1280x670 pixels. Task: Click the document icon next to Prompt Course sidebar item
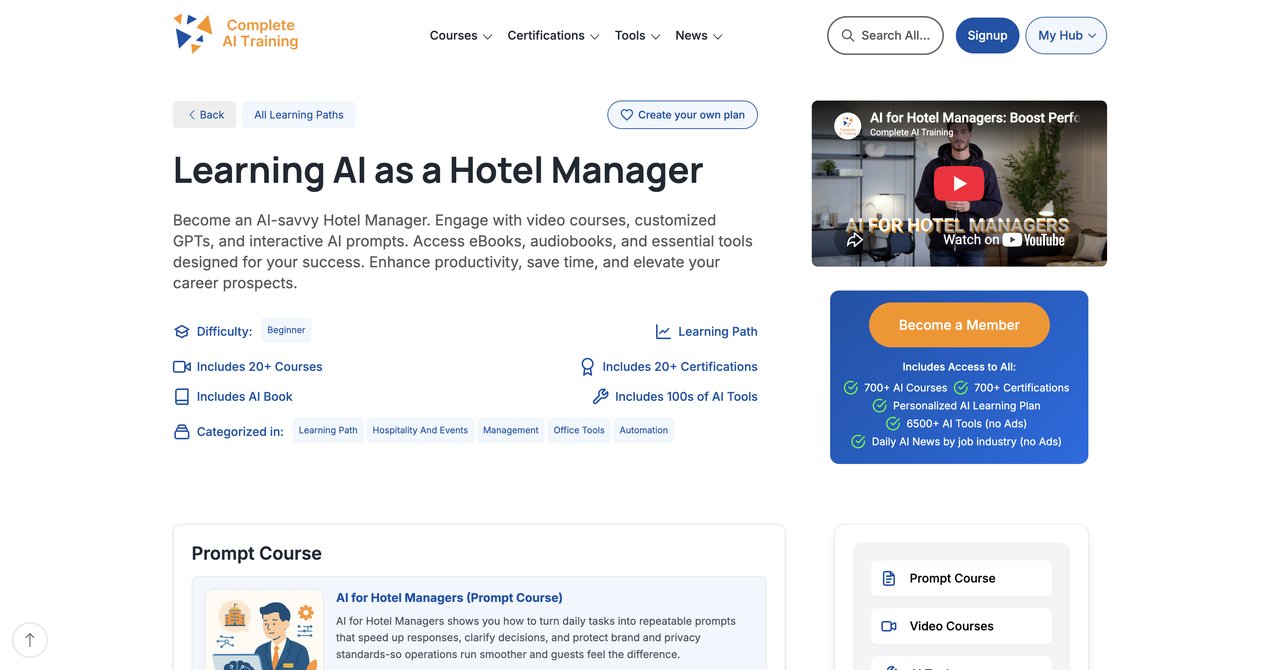(x=889, y=578)
